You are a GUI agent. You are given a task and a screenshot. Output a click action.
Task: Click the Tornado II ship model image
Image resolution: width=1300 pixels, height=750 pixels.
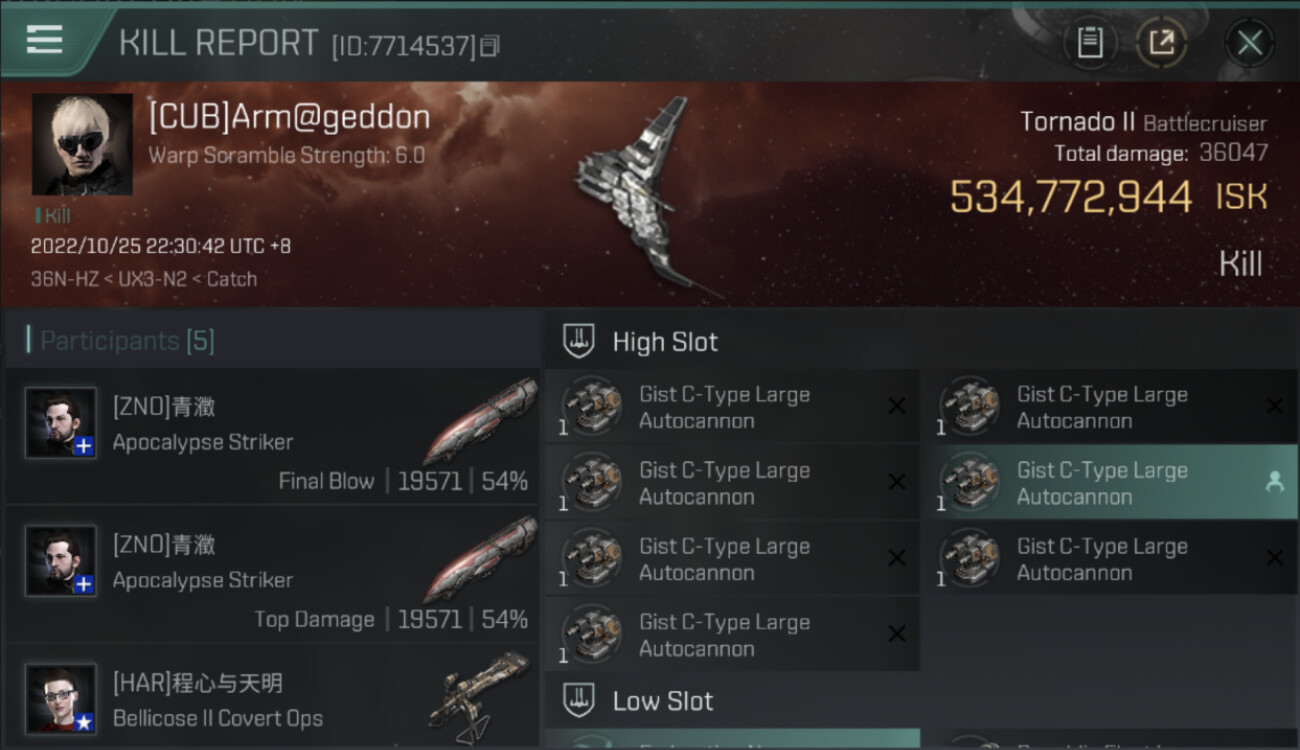pyautogui.click(x=645, y=195)
